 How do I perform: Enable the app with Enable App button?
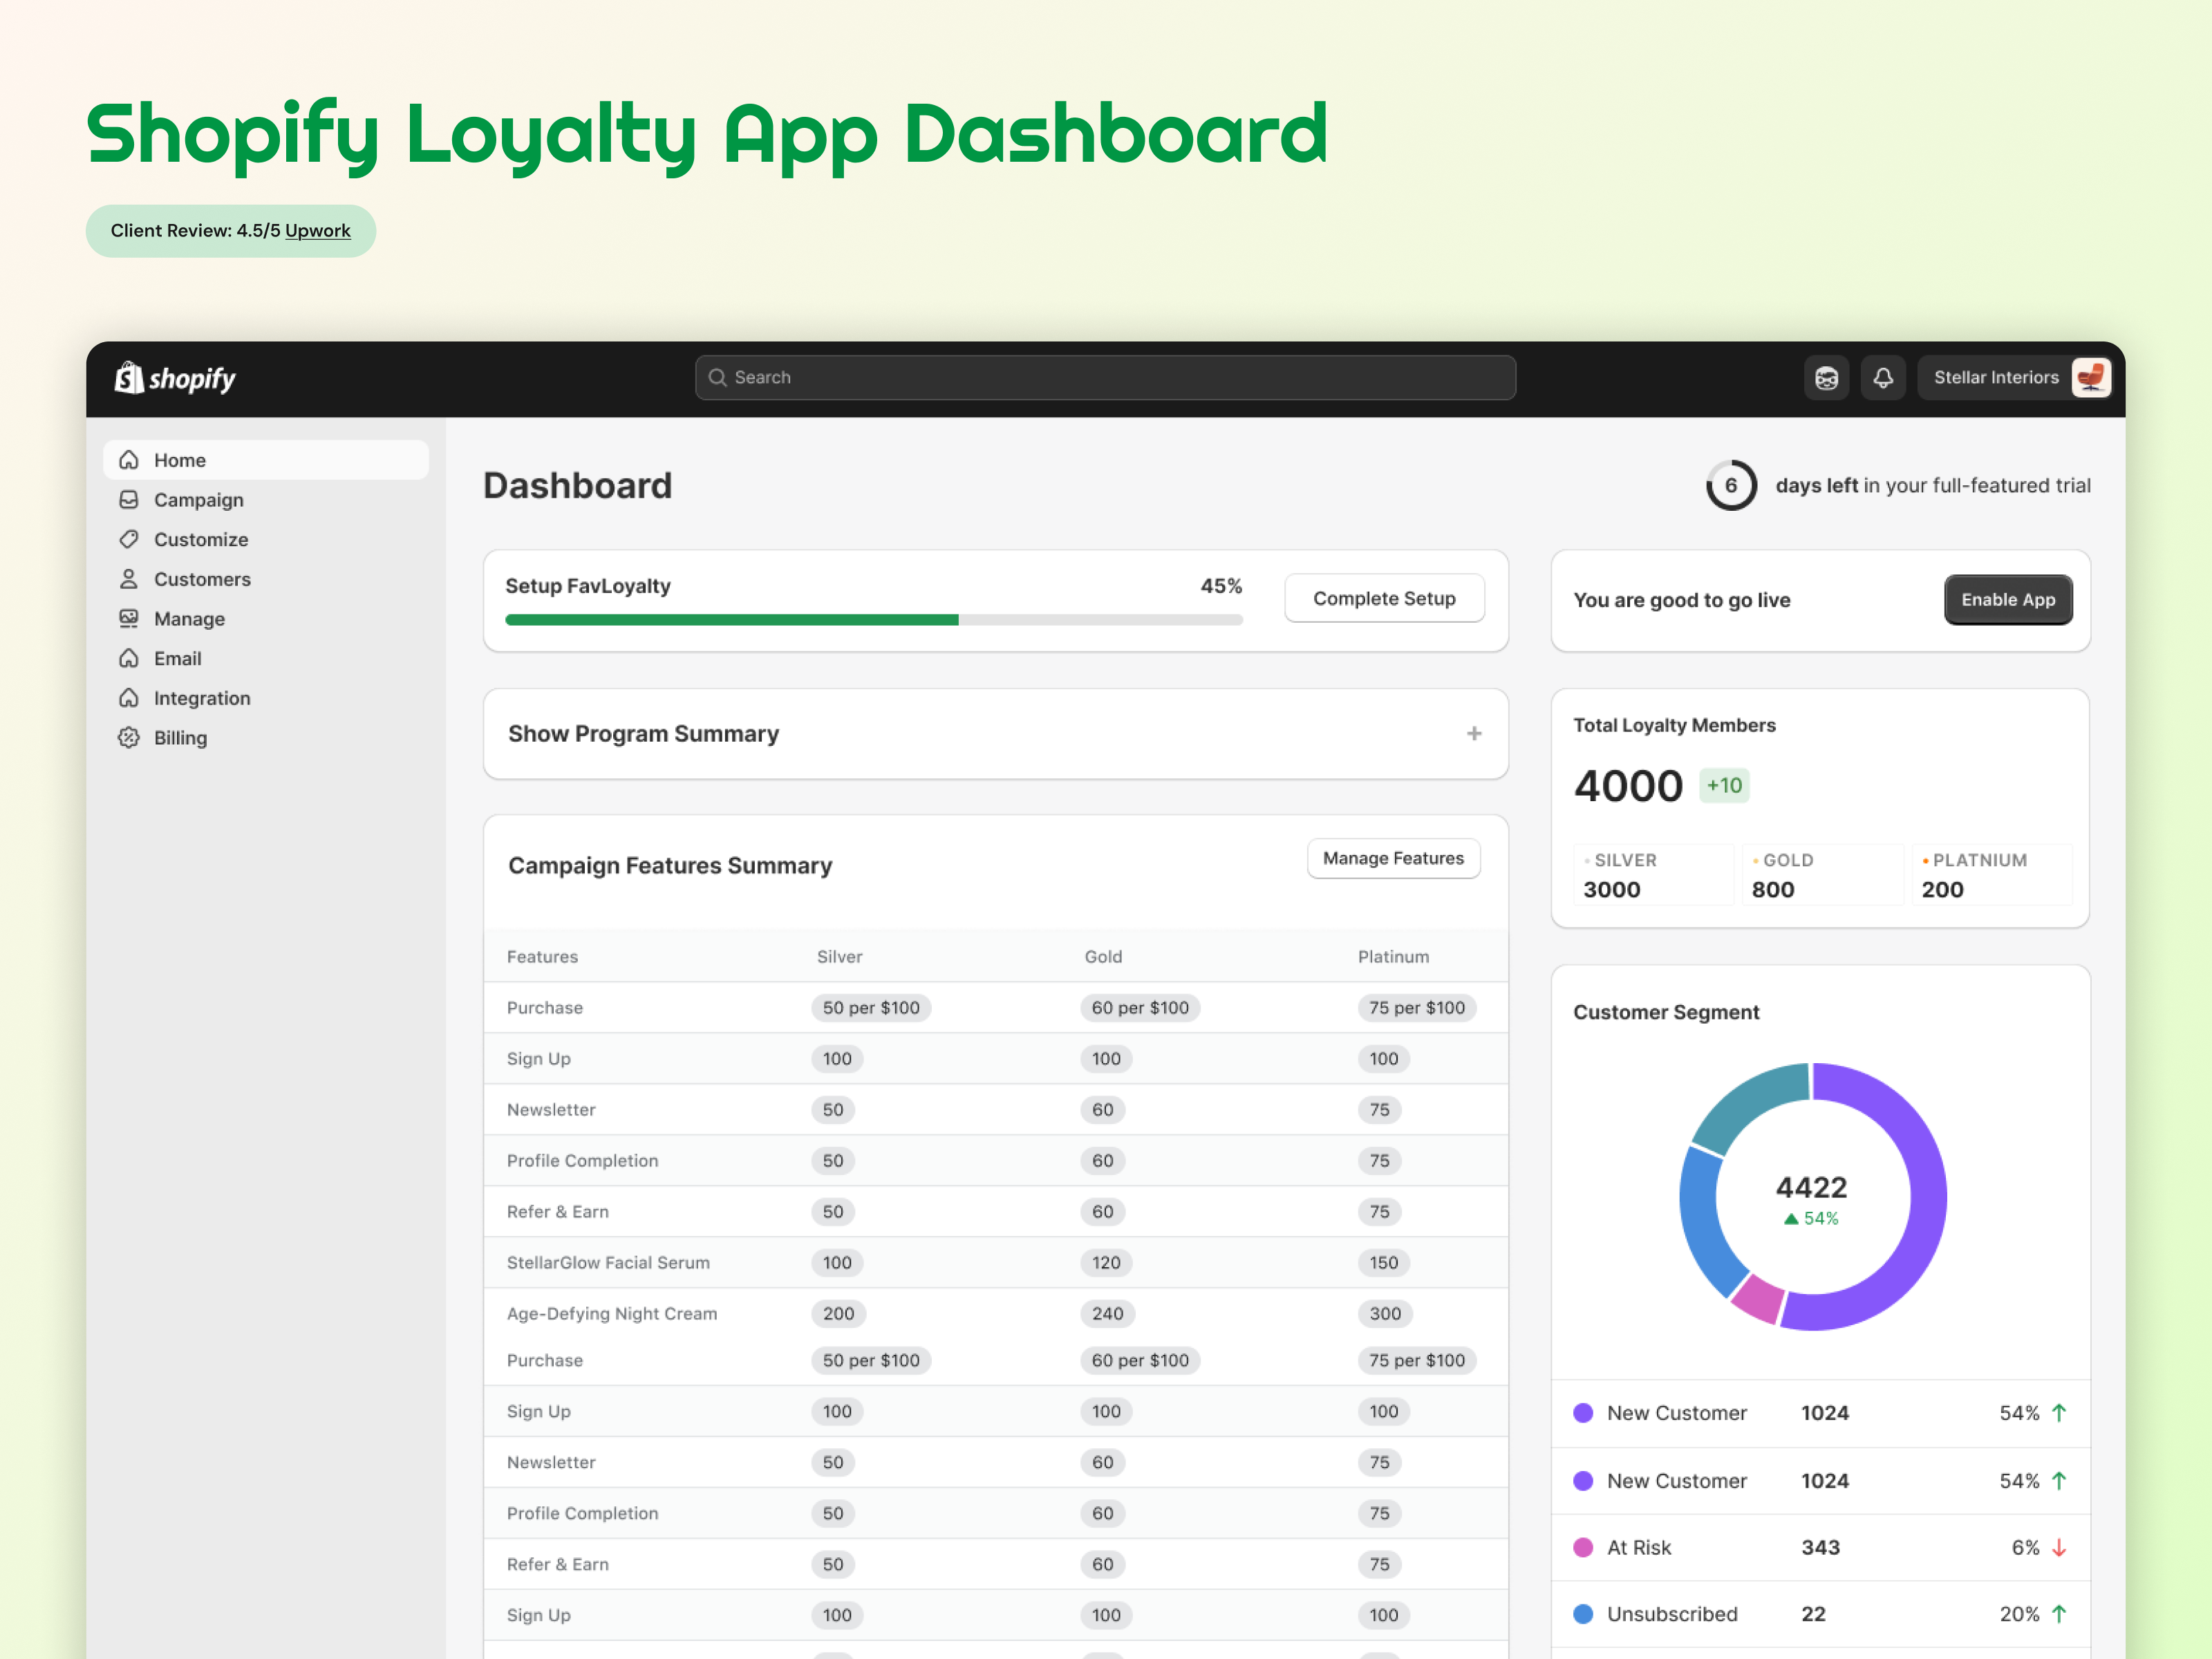2008,600
